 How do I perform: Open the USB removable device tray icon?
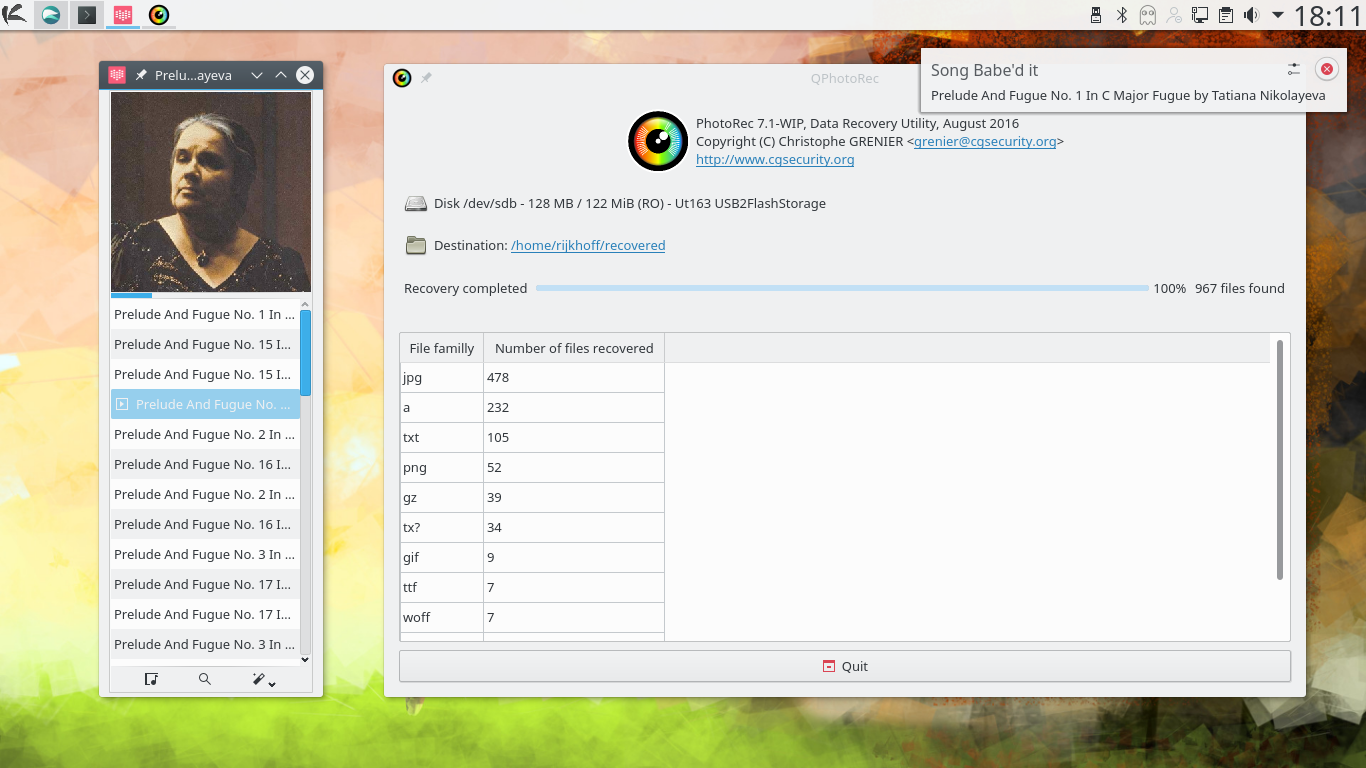pos(1096,15)
